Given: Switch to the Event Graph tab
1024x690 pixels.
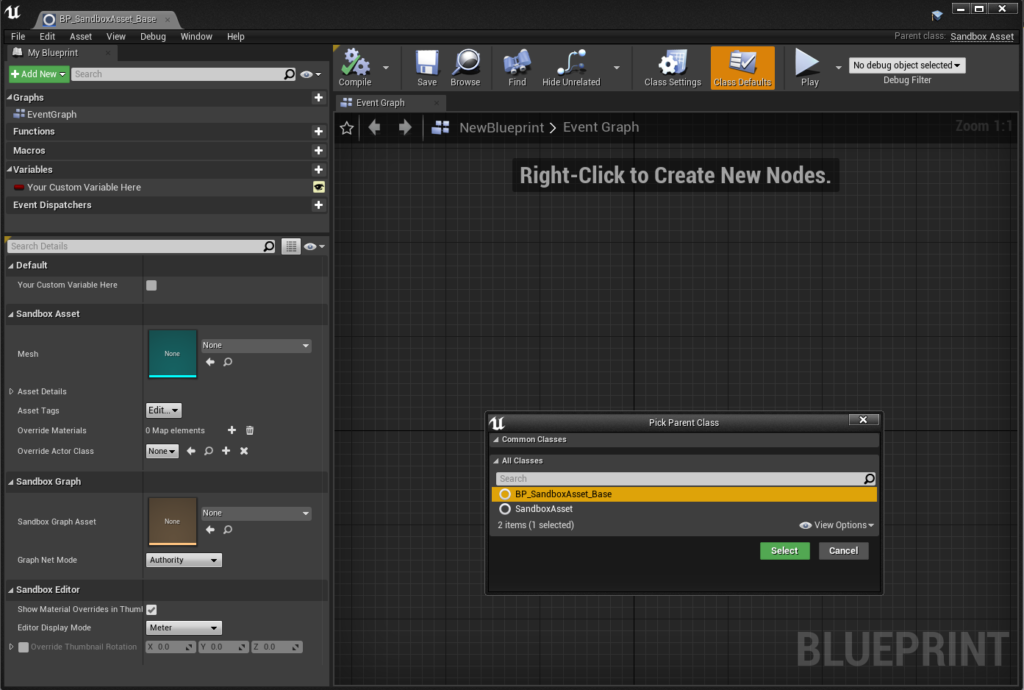Looking at the screenshot, I should tap(391, 102).
